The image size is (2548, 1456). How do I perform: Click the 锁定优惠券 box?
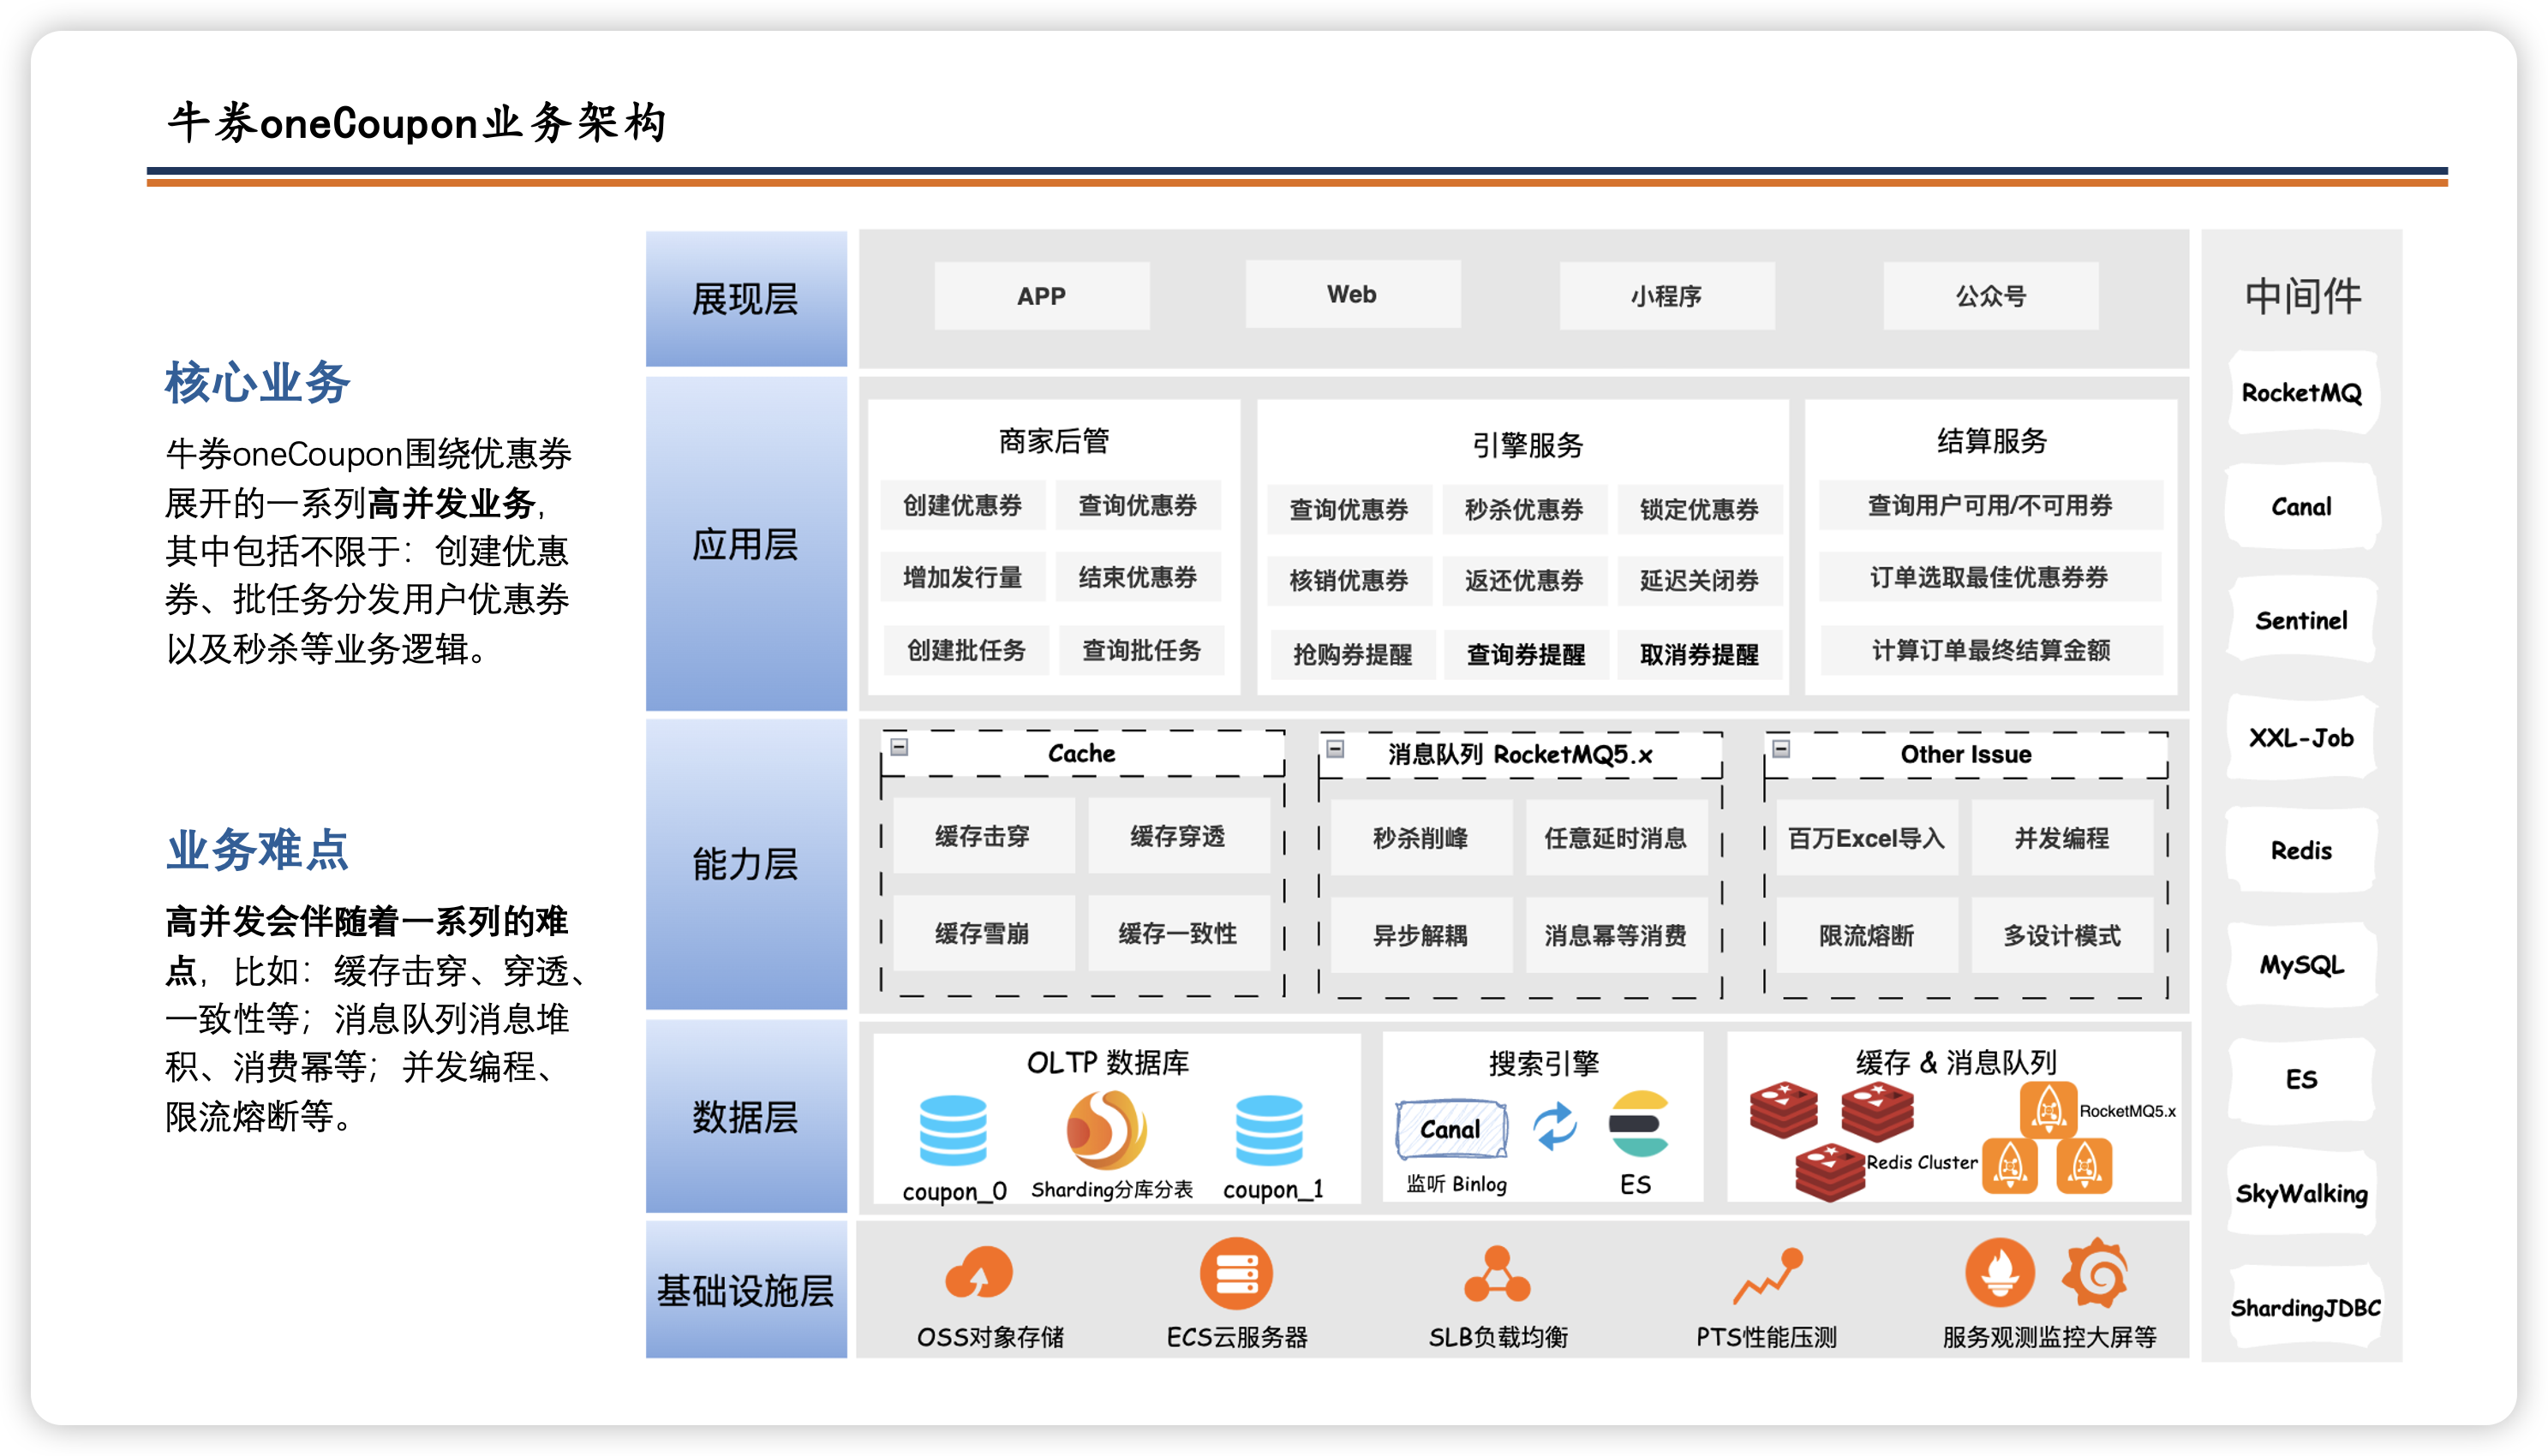[x=1699, y=509]
